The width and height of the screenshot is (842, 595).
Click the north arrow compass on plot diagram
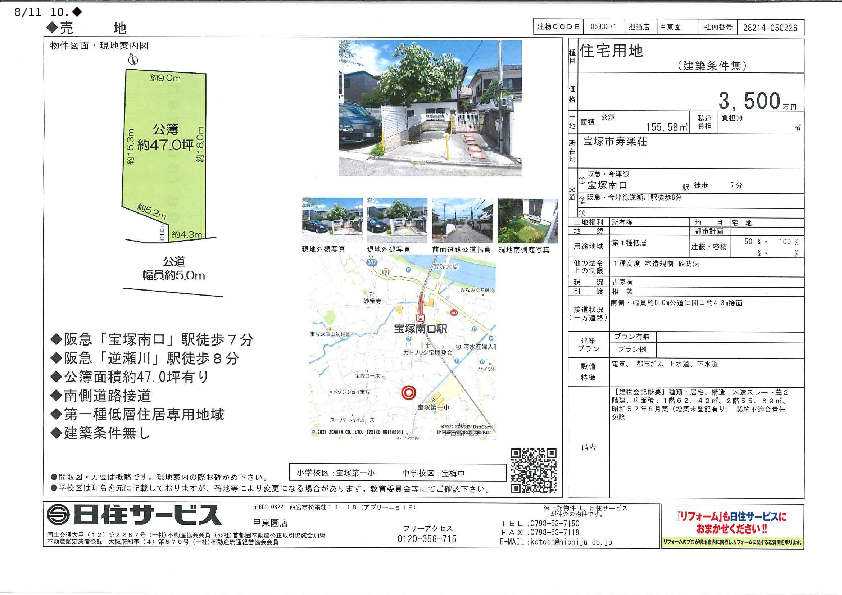(131, 59)
